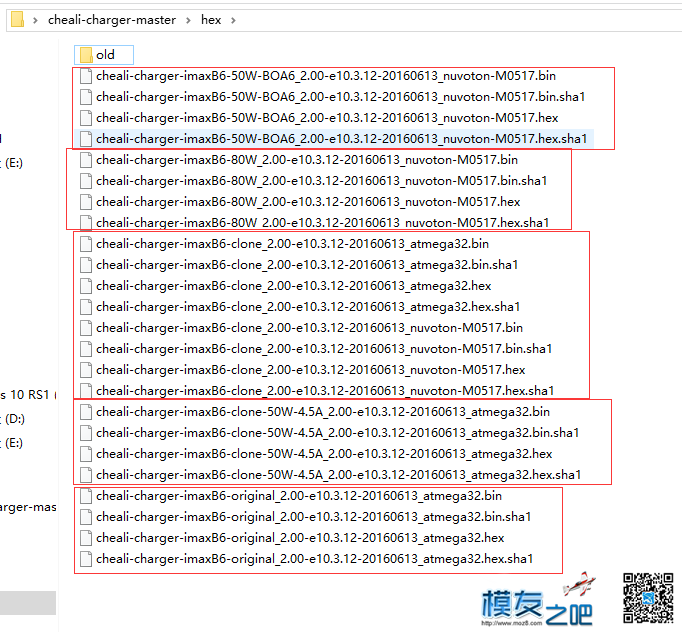Select imaxB6-clone nuvoton-M0517.hex file

coord(303,370)
